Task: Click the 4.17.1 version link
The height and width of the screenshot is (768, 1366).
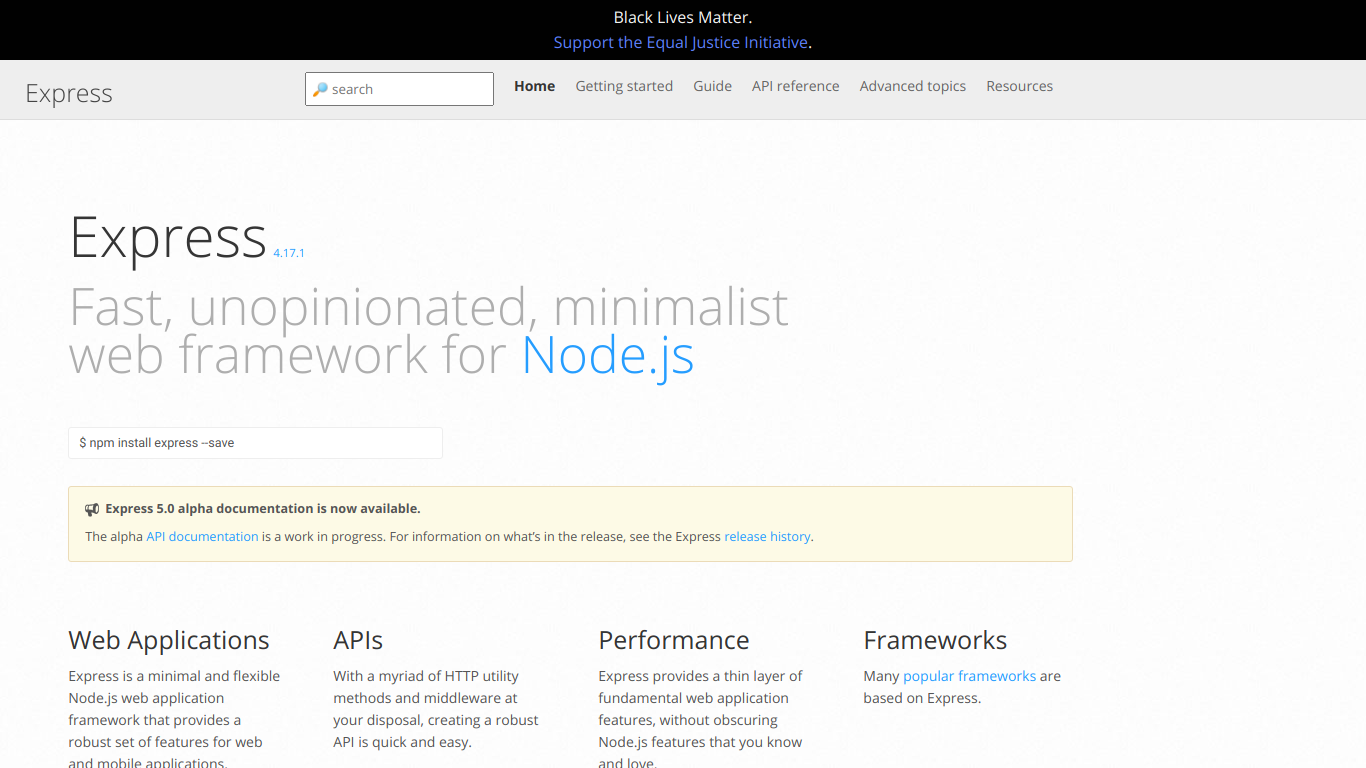Action: [x=289, y=253]
